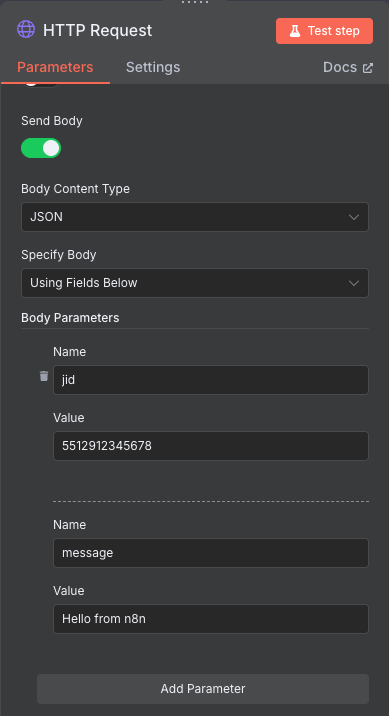Screen dimensions: 389x716
Task: Switch to the Settings tab
Action: [153, 67]
